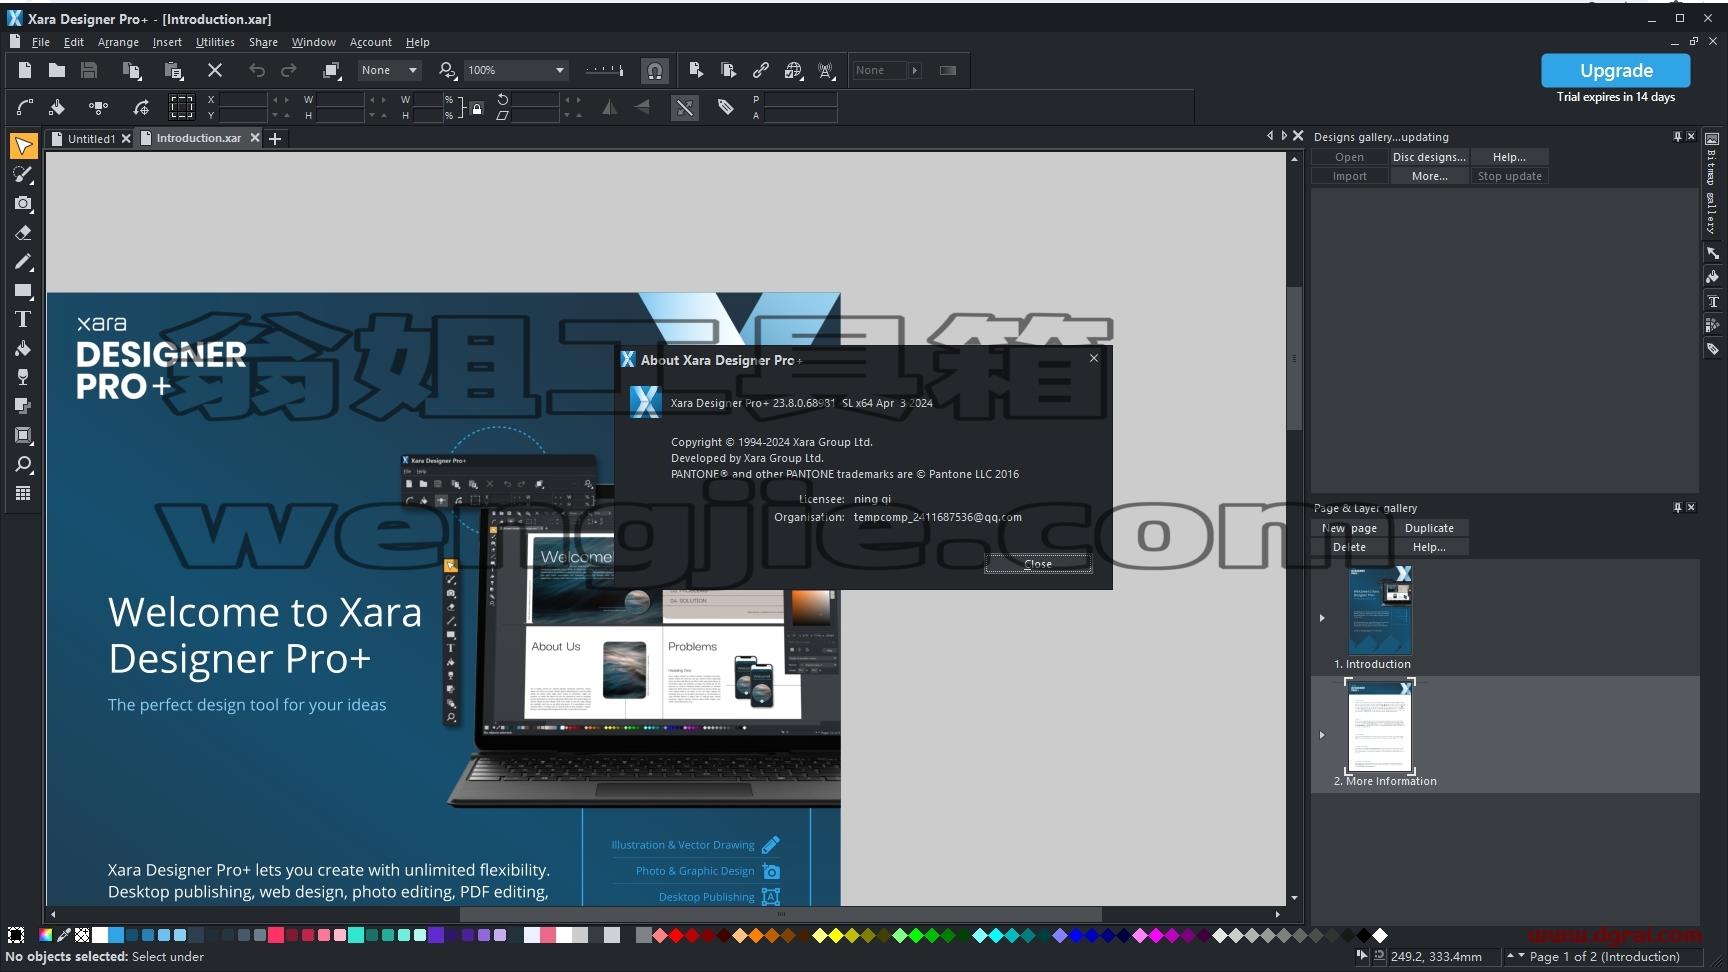Viewport: 1728px width, 972px height.
Task: Click the Link chain icon
Action: point(761,70)
